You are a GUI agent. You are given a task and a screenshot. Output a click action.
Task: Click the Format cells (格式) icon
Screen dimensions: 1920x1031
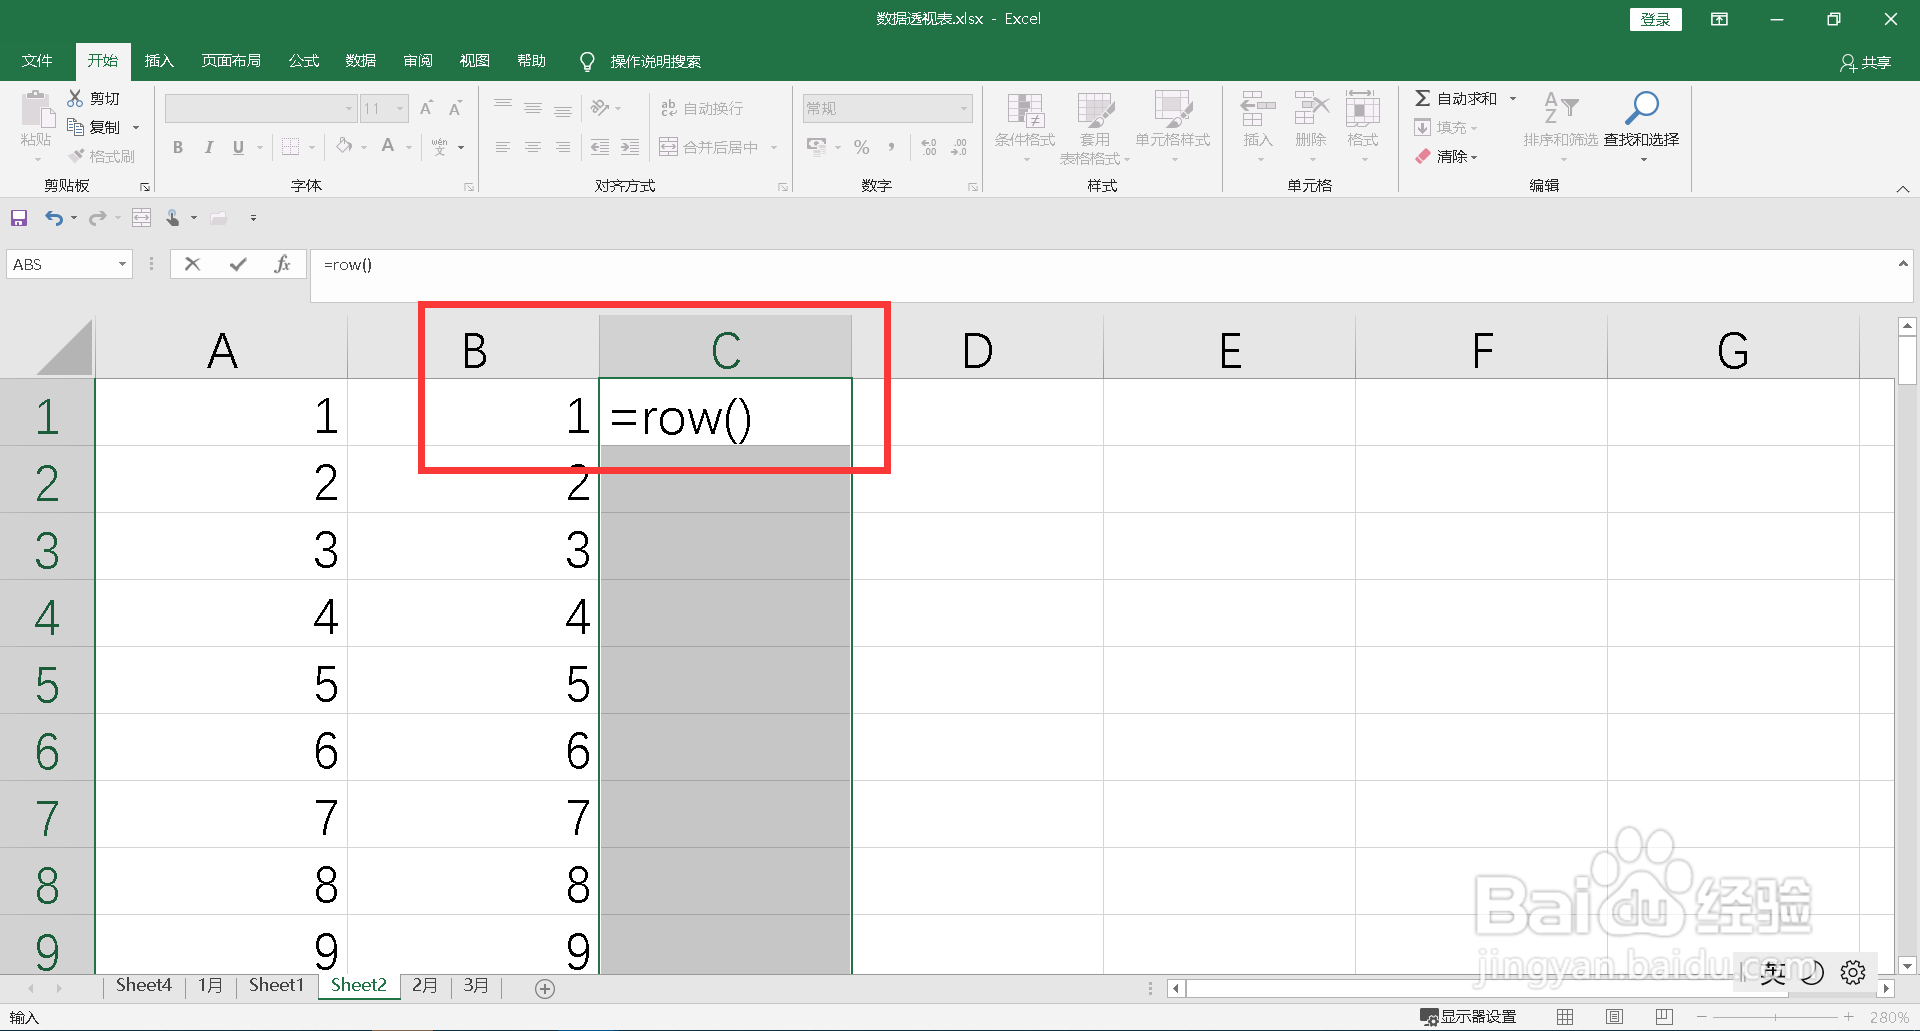tap(1362, 108)
